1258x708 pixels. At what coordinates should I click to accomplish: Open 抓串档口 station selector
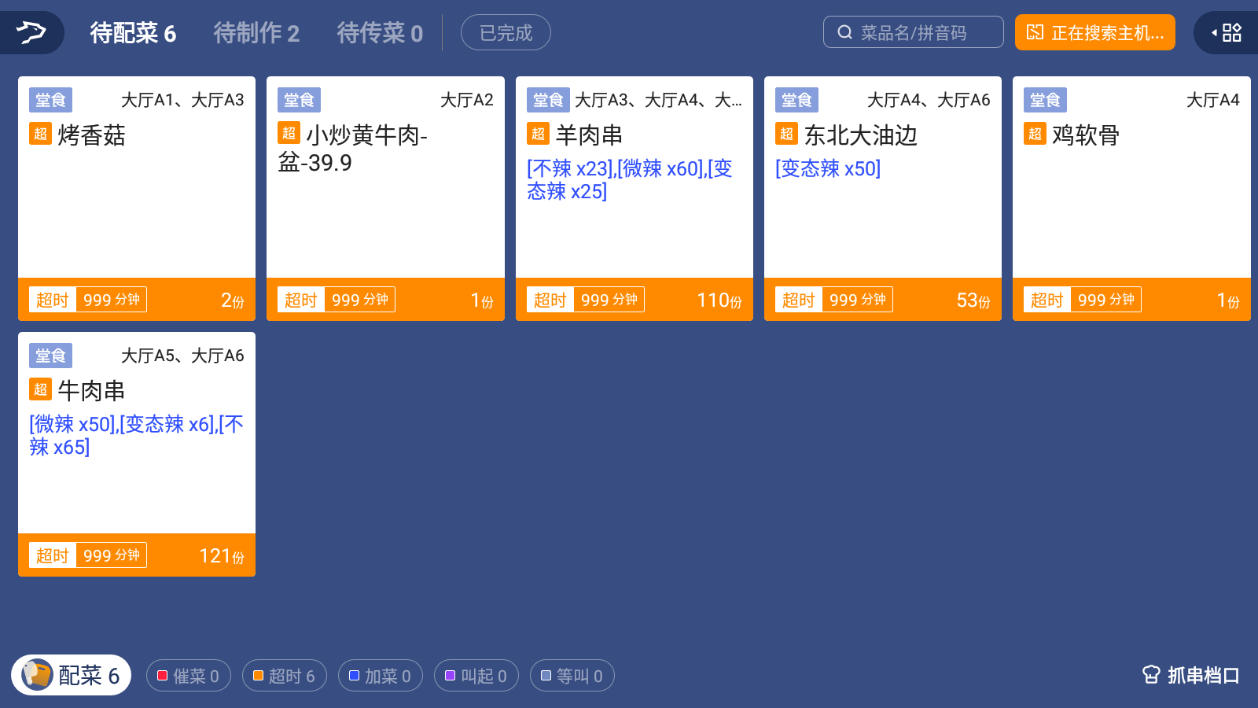(1191, 675)
